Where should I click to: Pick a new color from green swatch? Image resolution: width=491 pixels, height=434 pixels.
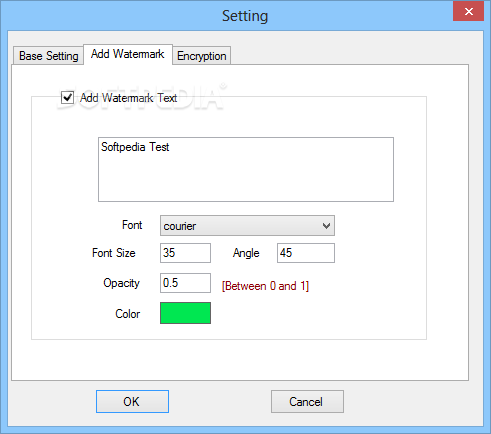185,313
